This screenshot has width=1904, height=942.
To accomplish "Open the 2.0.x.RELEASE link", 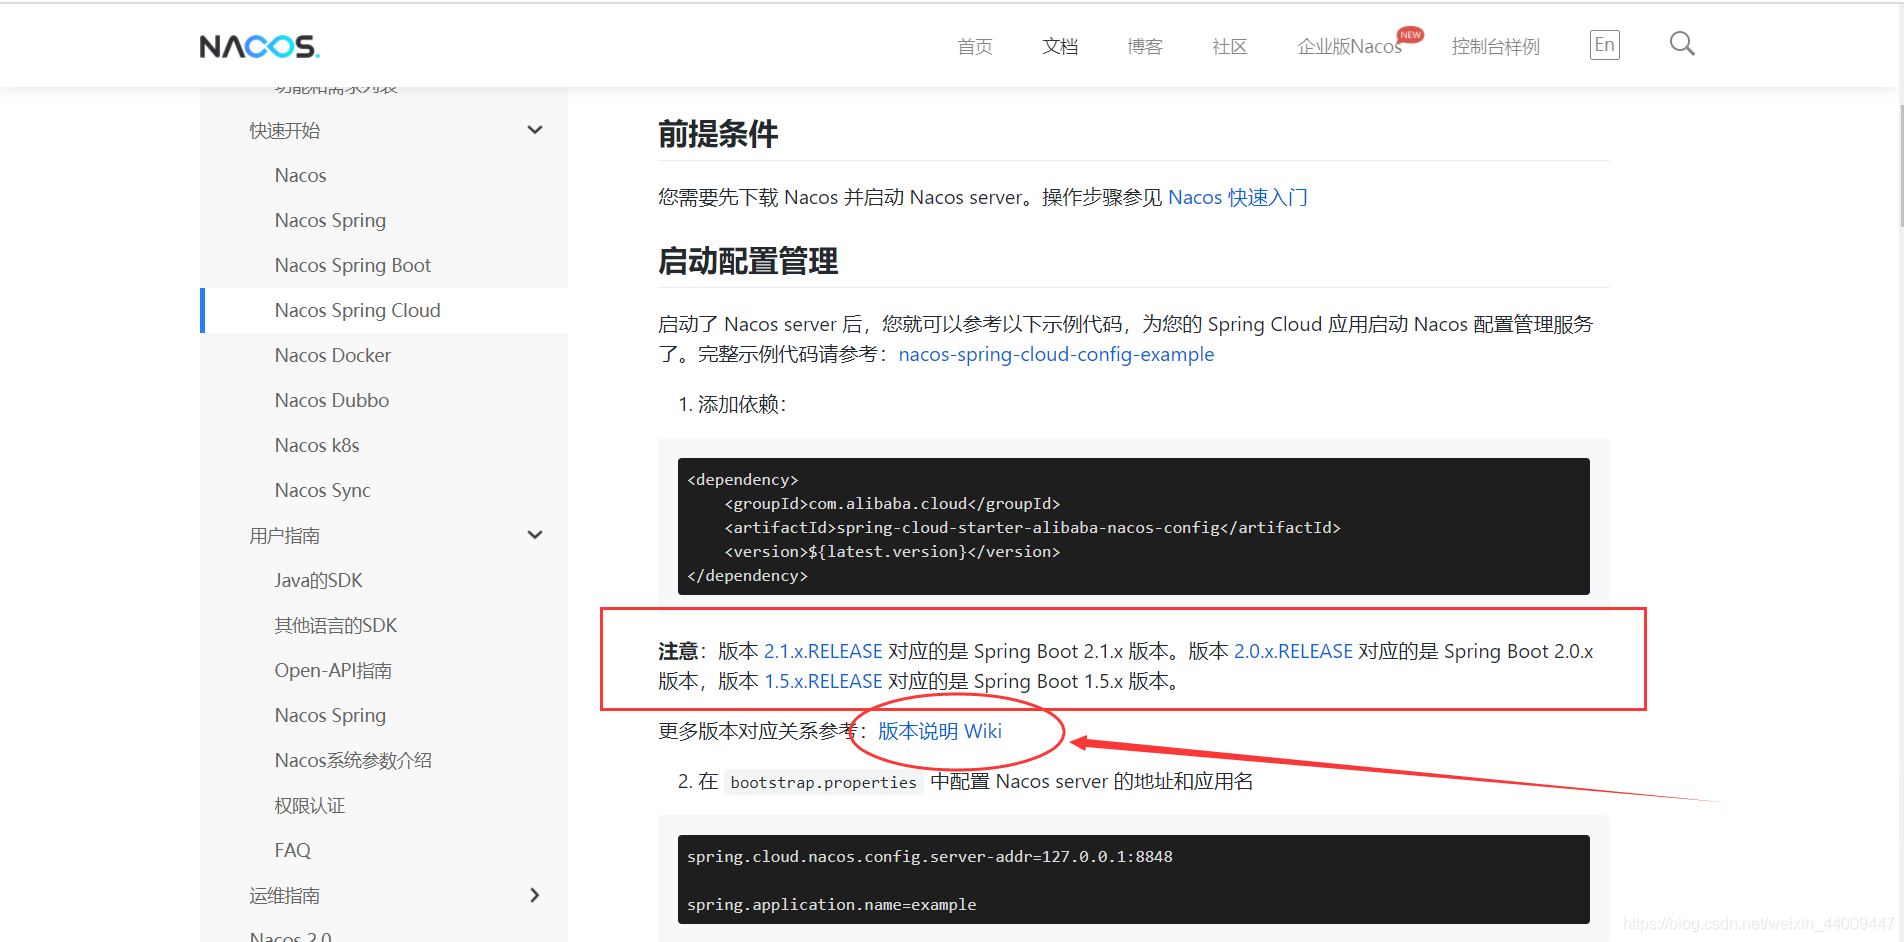I will (1293, 651).
